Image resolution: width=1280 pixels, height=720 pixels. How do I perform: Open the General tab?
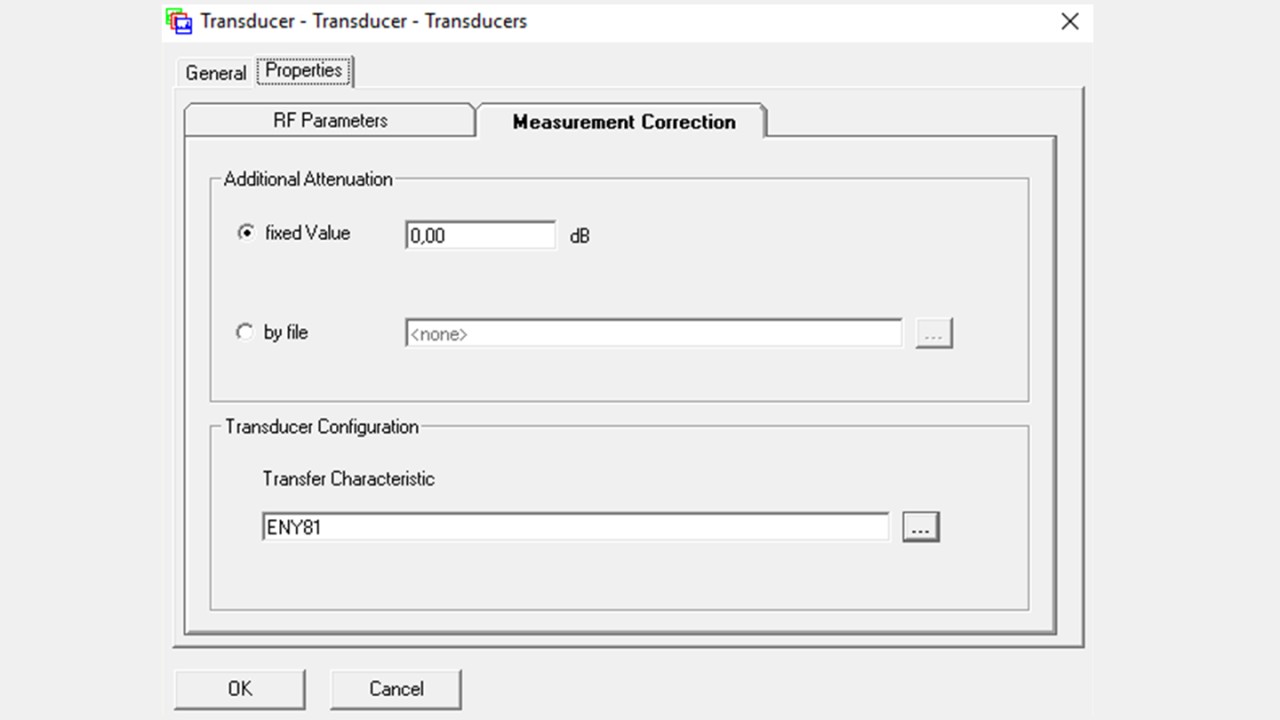pyautogui.click(x=216, y=73)
